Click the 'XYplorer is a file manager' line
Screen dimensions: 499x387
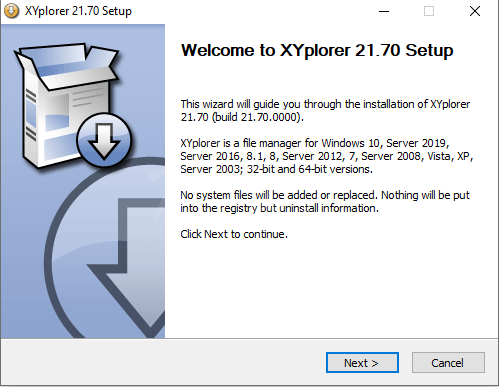click(x=315, y=143)
